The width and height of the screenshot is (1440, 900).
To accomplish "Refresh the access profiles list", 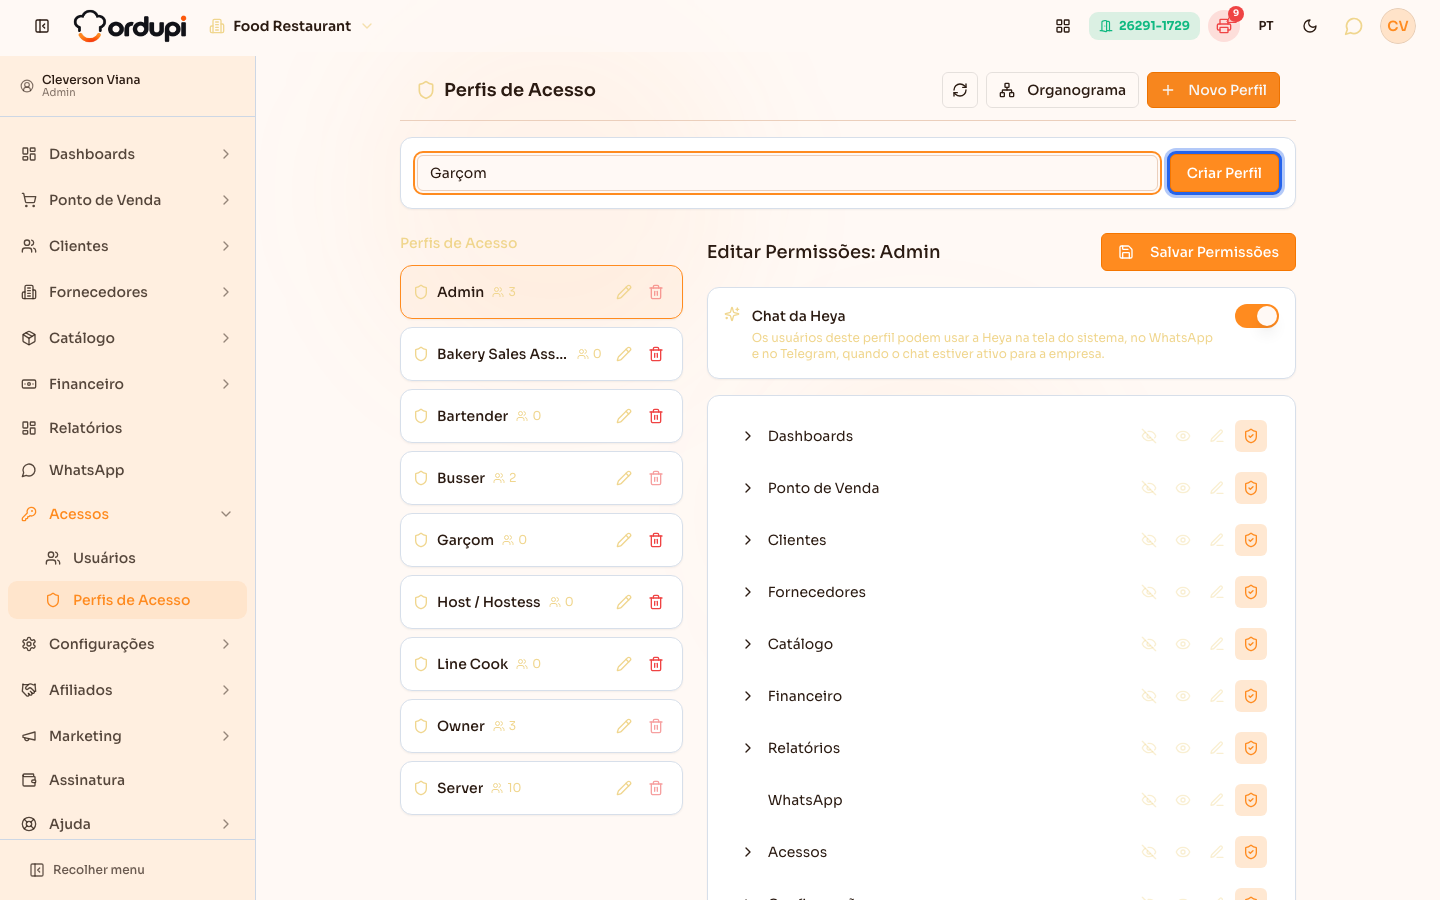I will point(960,90).
